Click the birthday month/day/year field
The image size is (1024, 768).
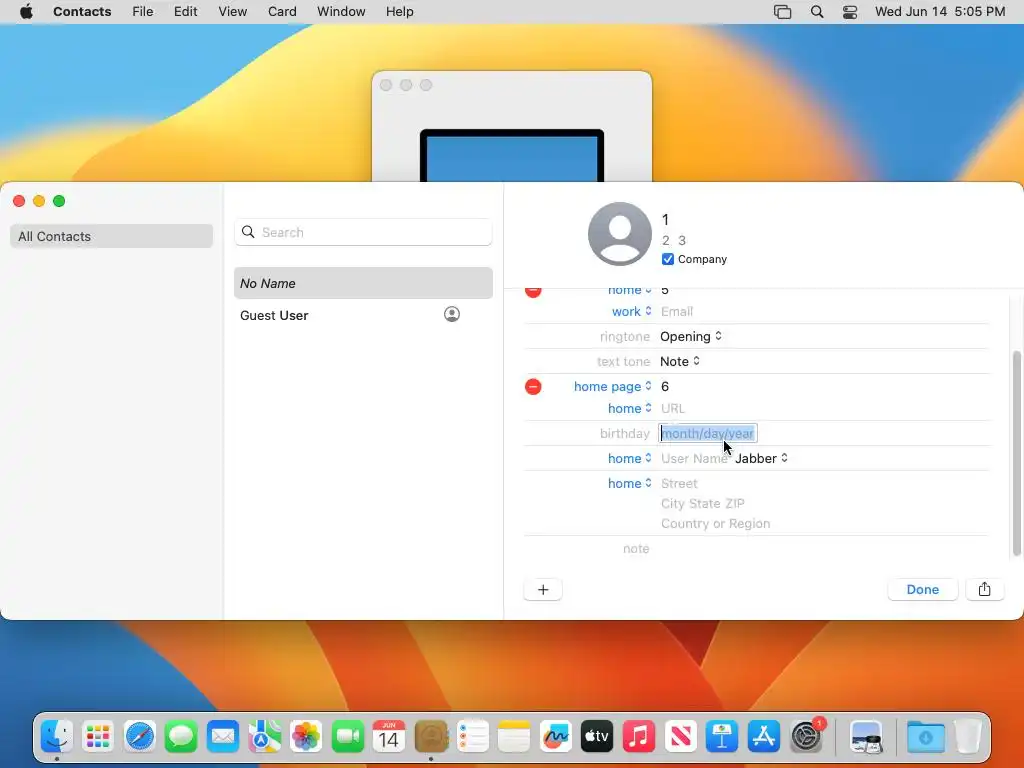708,434
